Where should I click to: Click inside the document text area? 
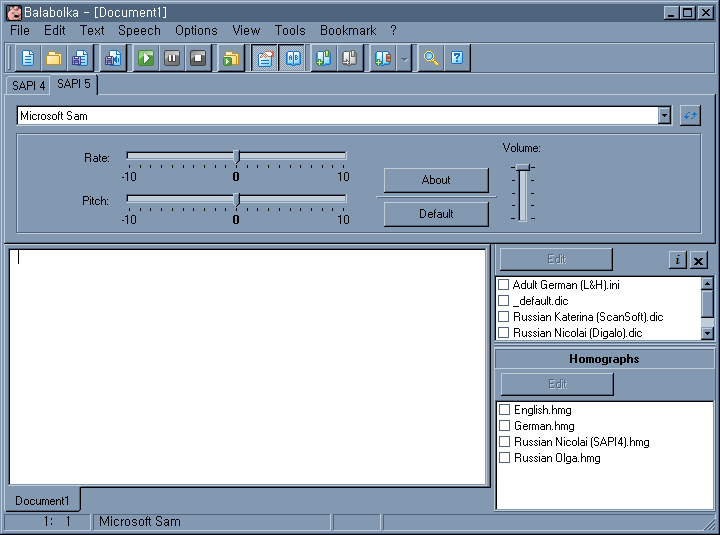click(248, 366)
